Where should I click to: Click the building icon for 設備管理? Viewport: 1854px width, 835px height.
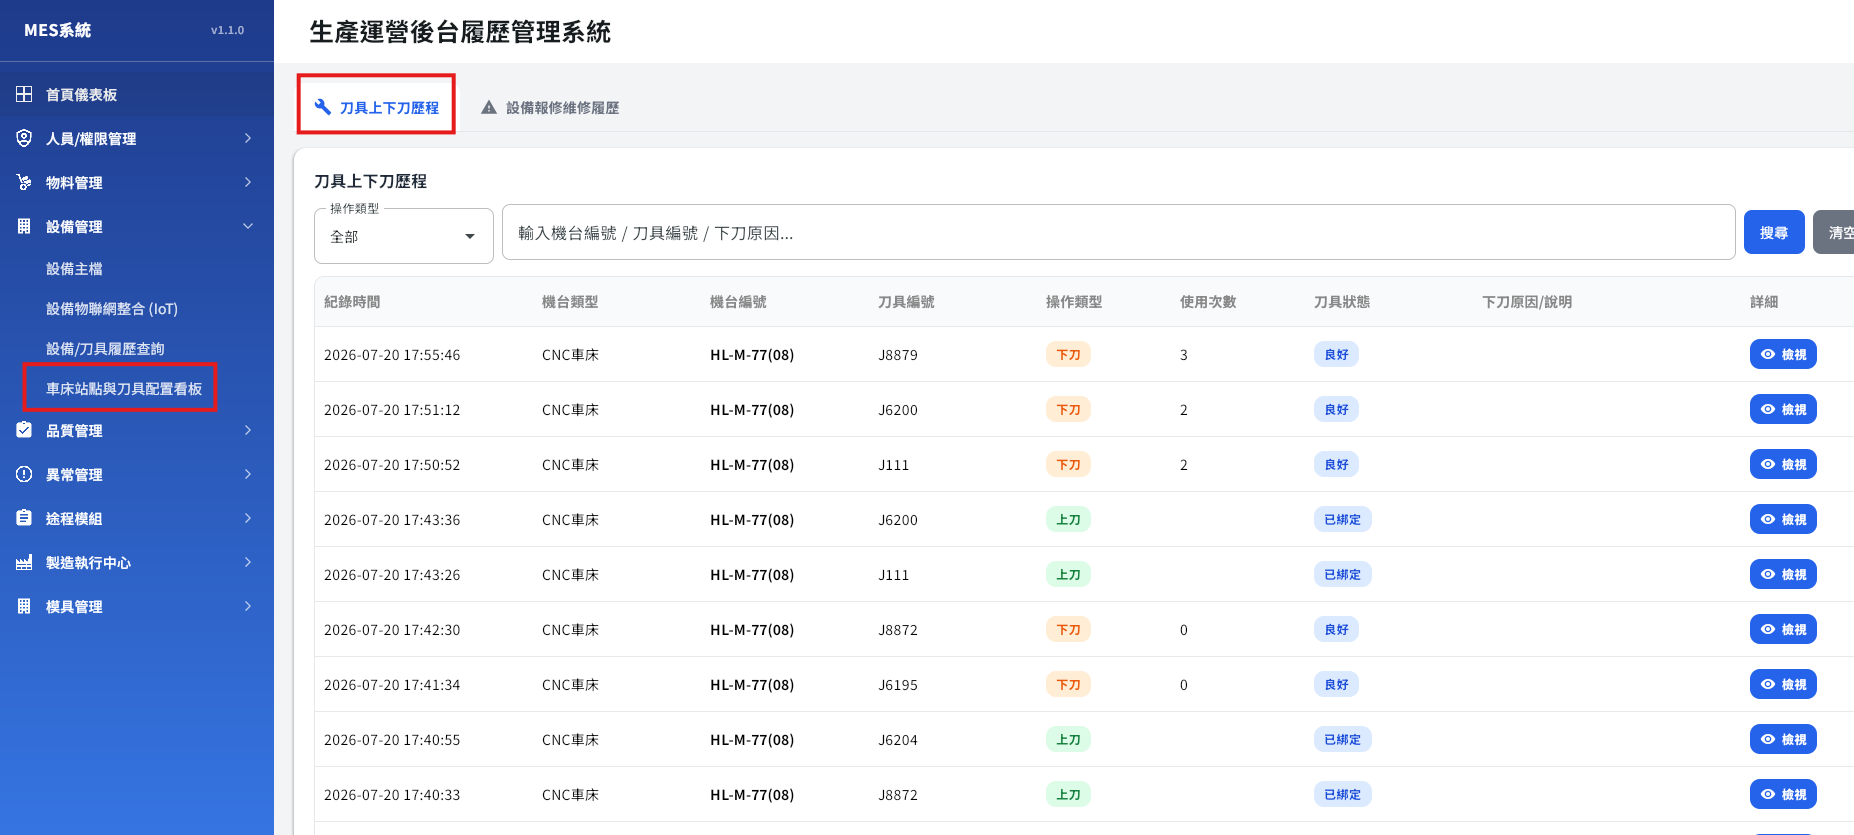coord(24,226)
